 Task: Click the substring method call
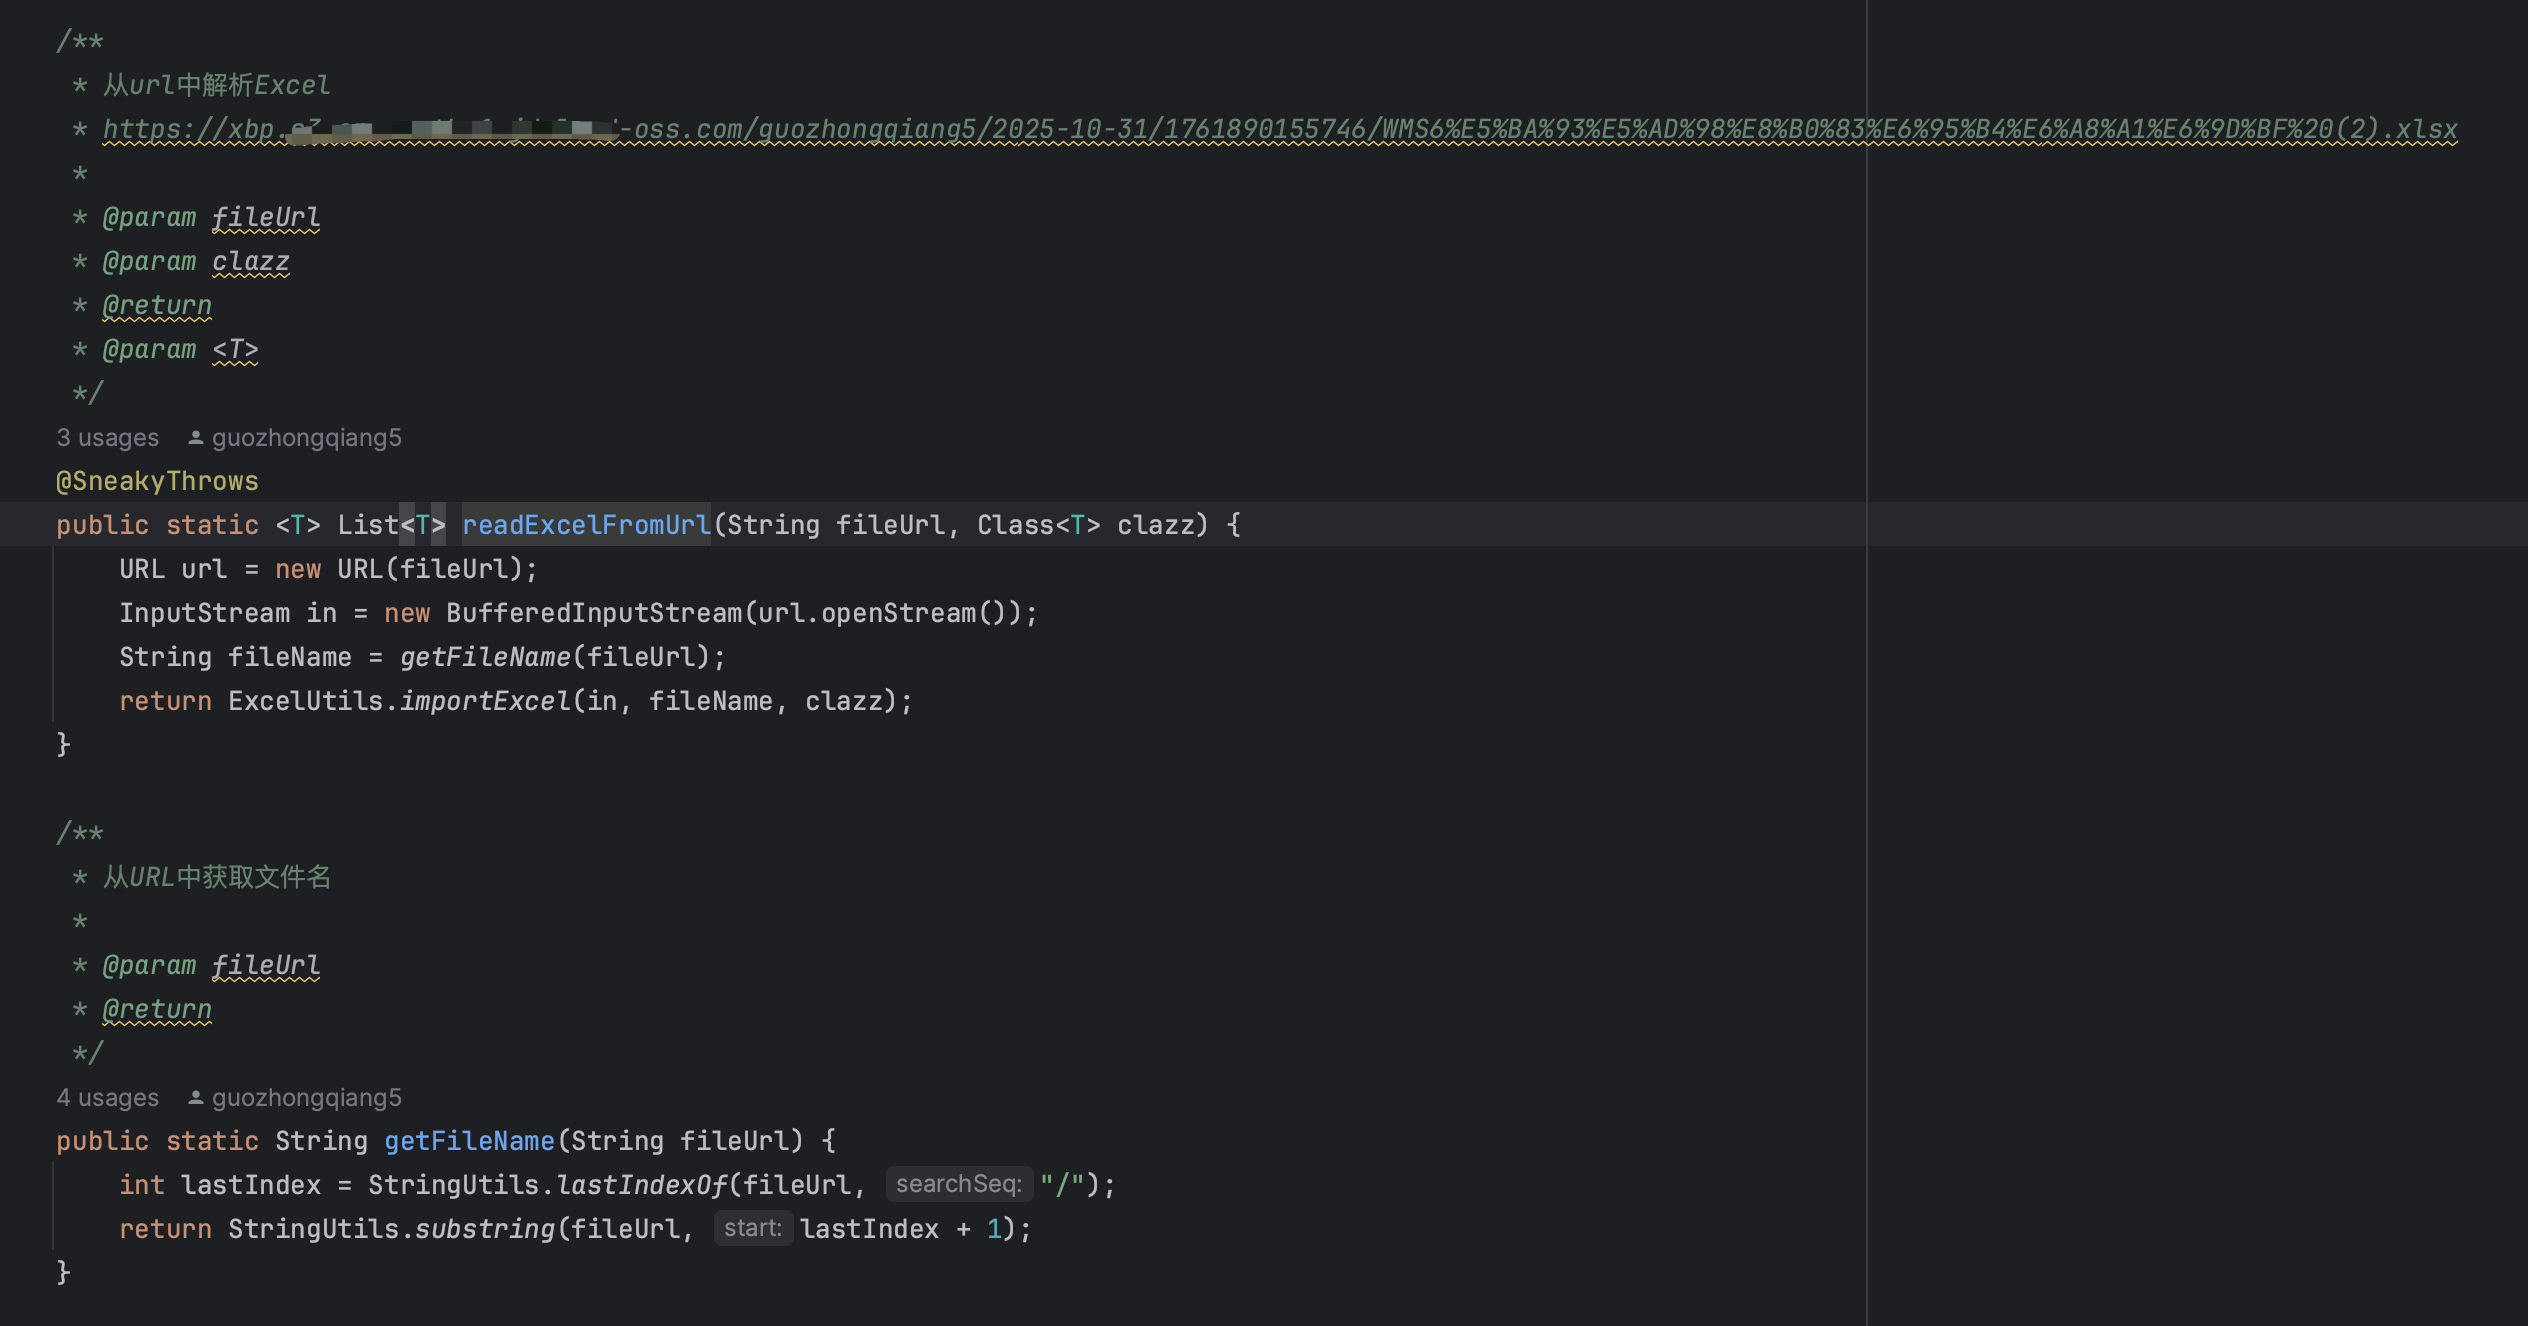485,1229
